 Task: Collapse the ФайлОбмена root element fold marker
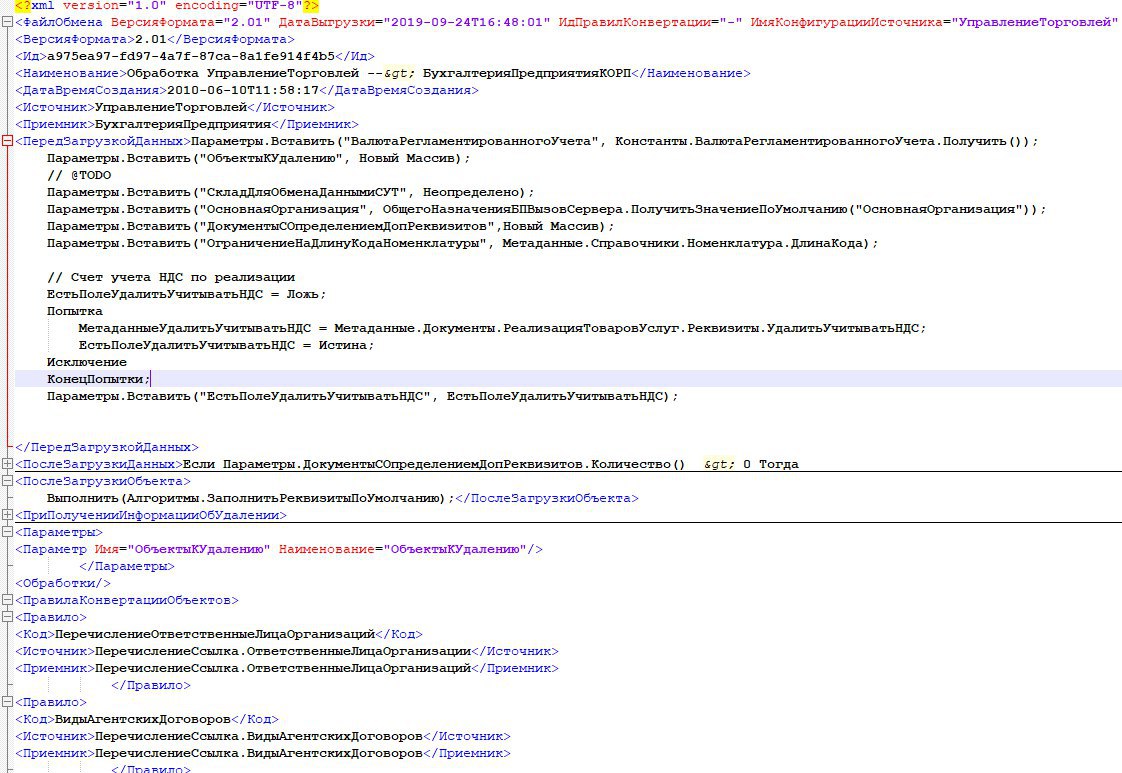click(7, 22)
